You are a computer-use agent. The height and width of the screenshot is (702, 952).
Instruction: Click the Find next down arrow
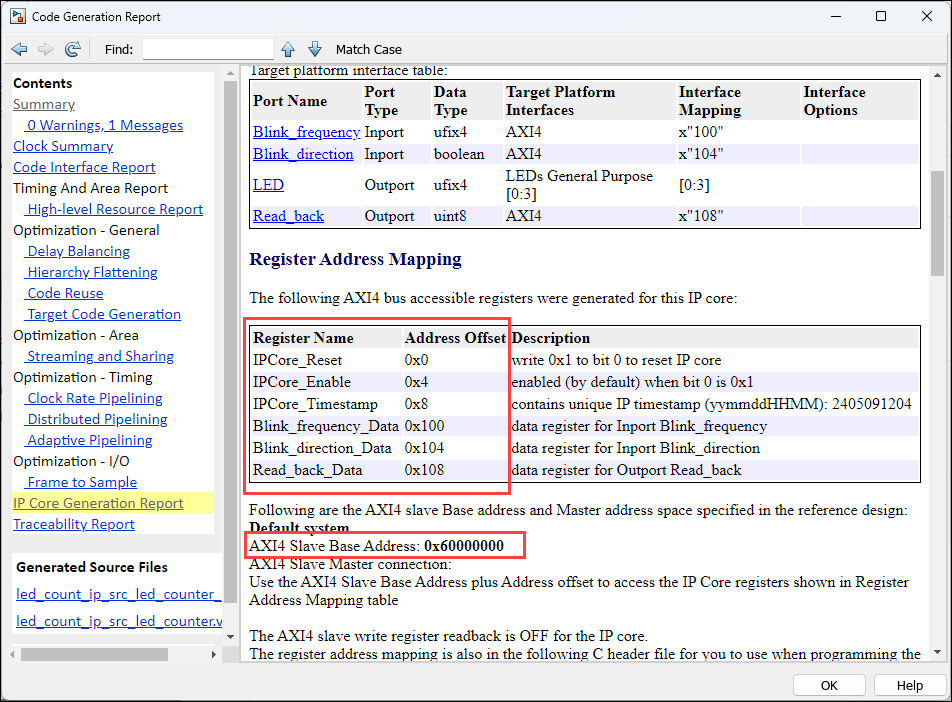click(x=315, y=49)
